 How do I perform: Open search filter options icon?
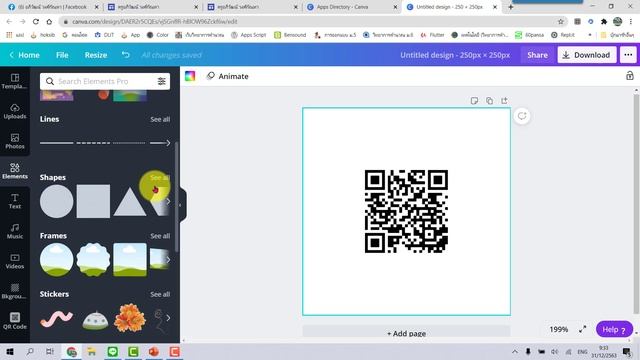162,81
